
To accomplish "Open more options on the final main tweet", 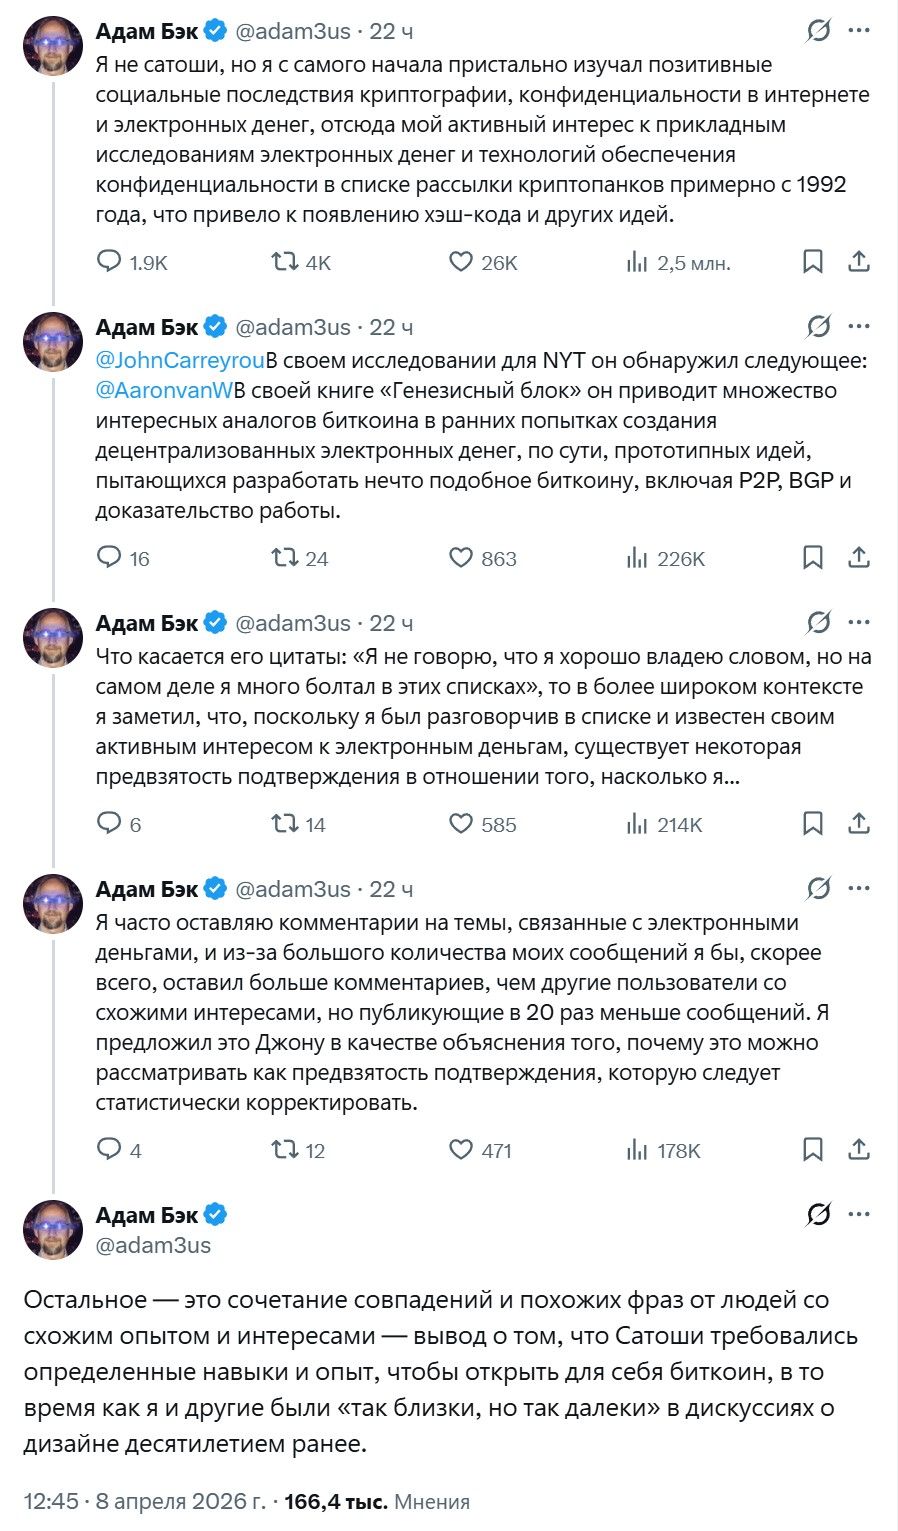I will [859, 1215].
